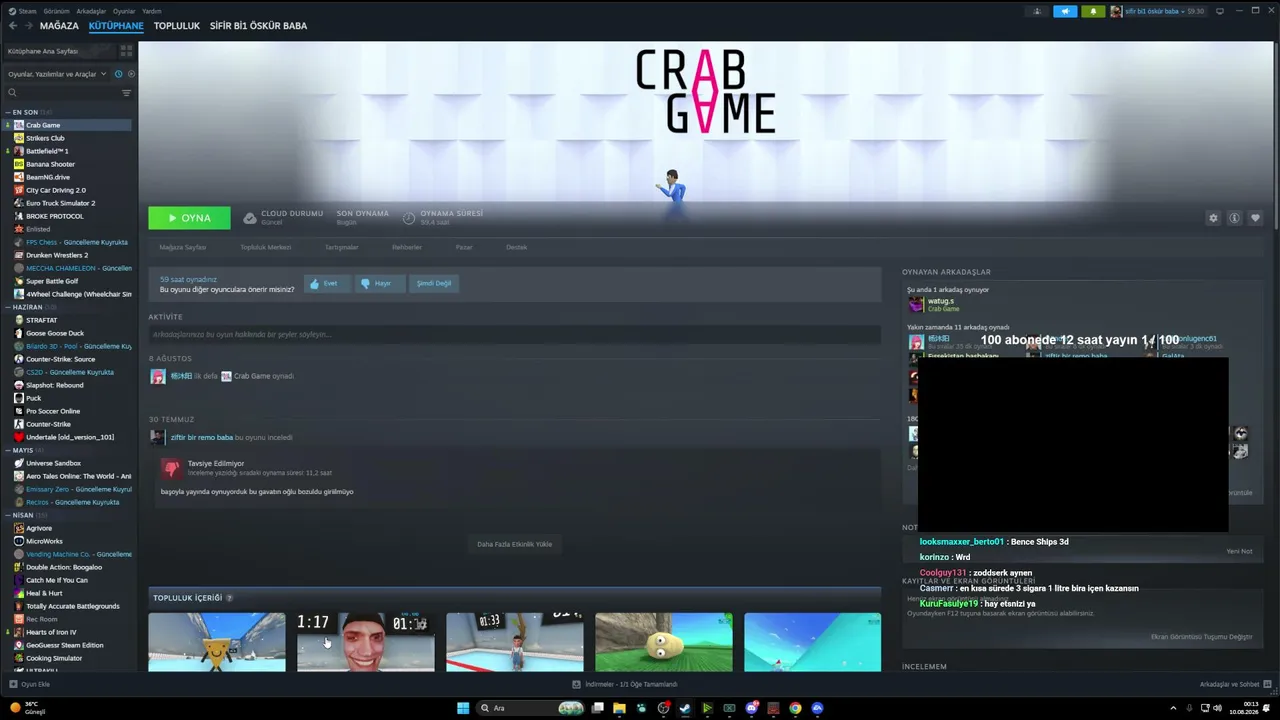
Task: Open the İndirmeler downloads status
Action: pos(625,684)
